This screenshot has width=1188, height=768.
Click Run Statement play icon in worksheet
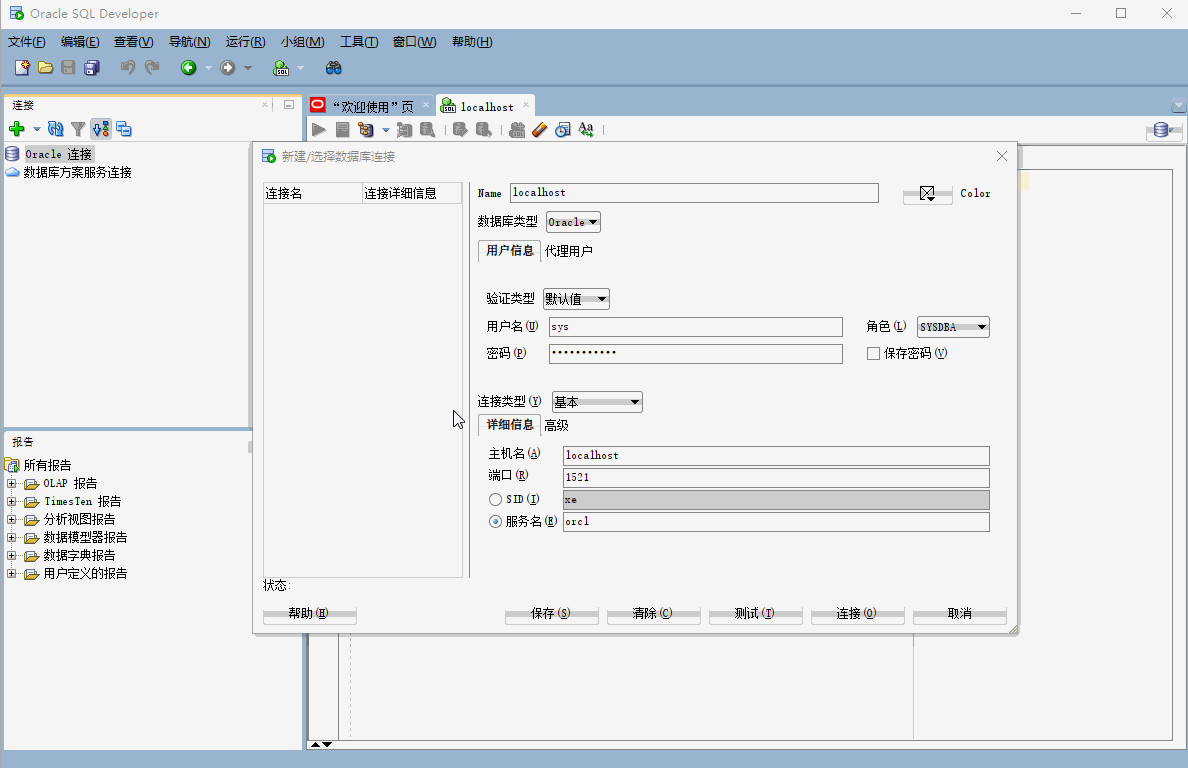point(319,130)
